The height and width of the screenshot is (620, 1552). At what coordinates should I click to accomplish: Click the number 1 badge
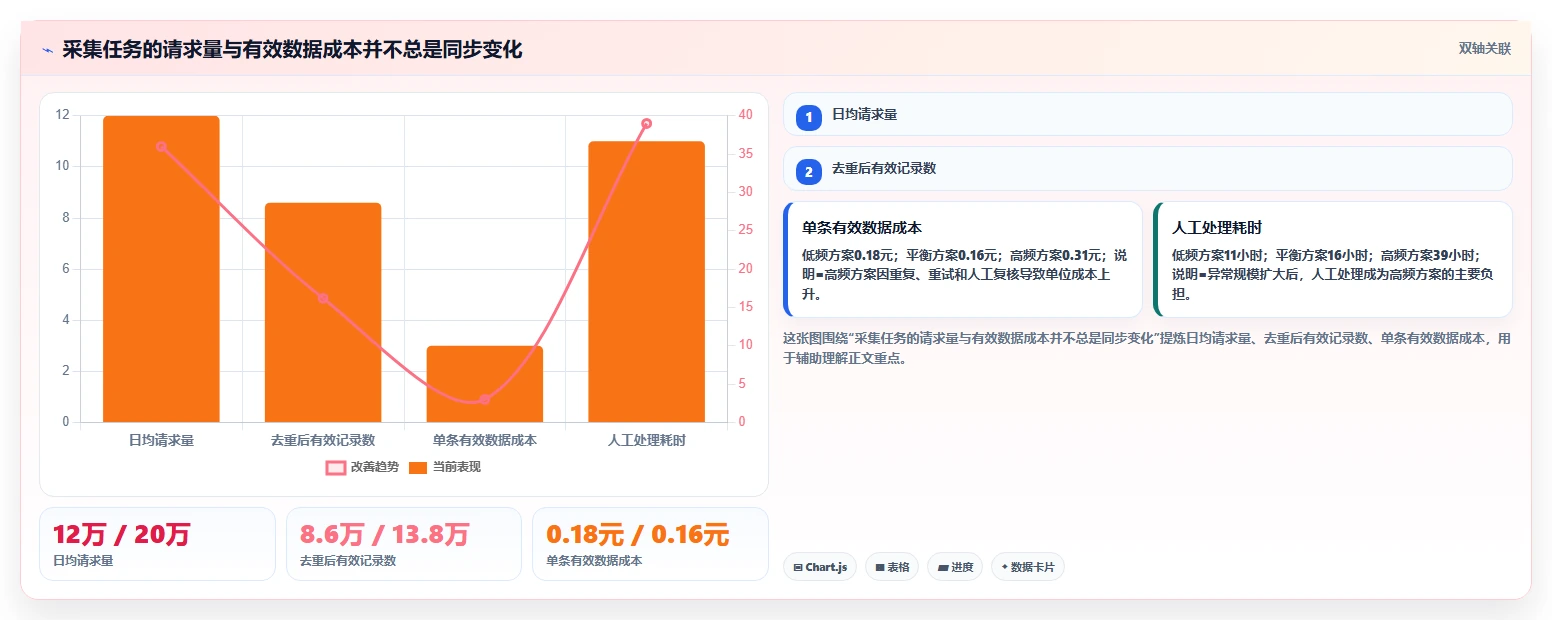[x=809, y=117]
